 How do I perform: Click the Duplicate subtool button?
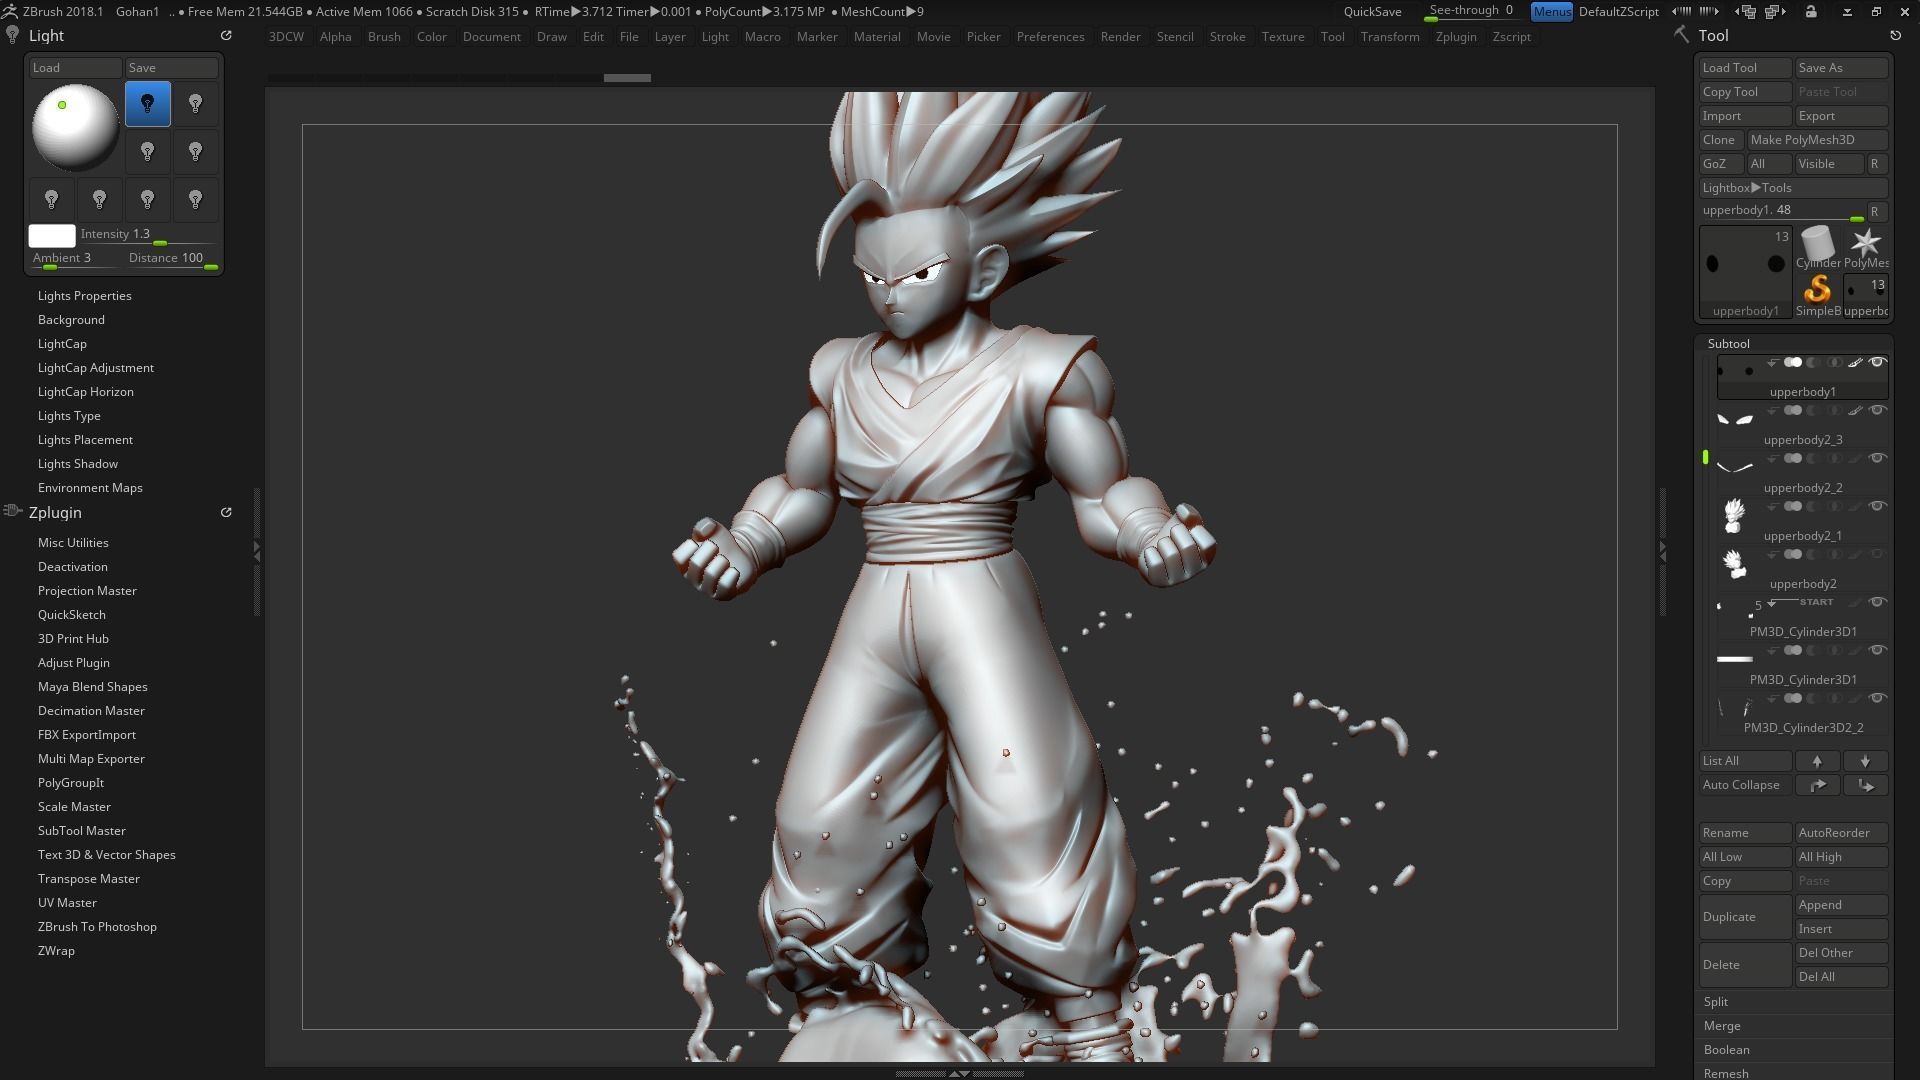tap(1745, 917)
